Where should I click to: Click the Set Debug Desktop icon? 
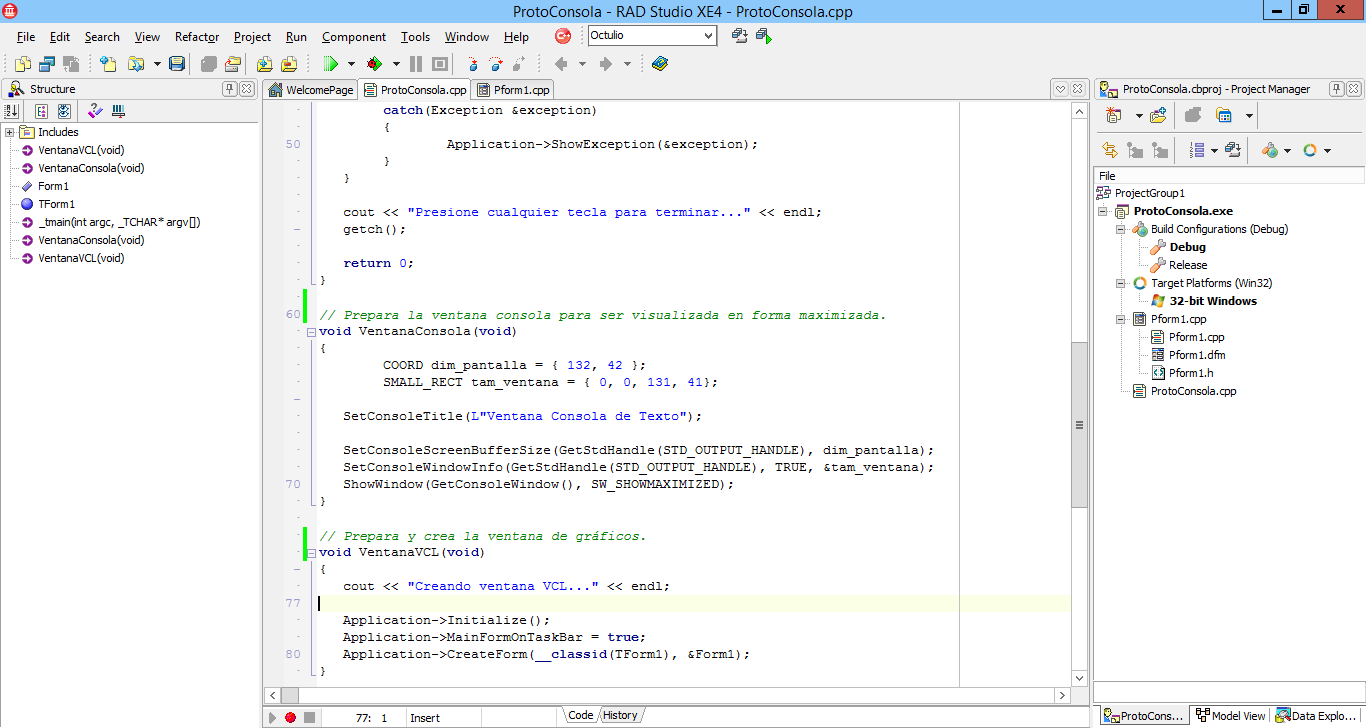(x=763, y=36)
